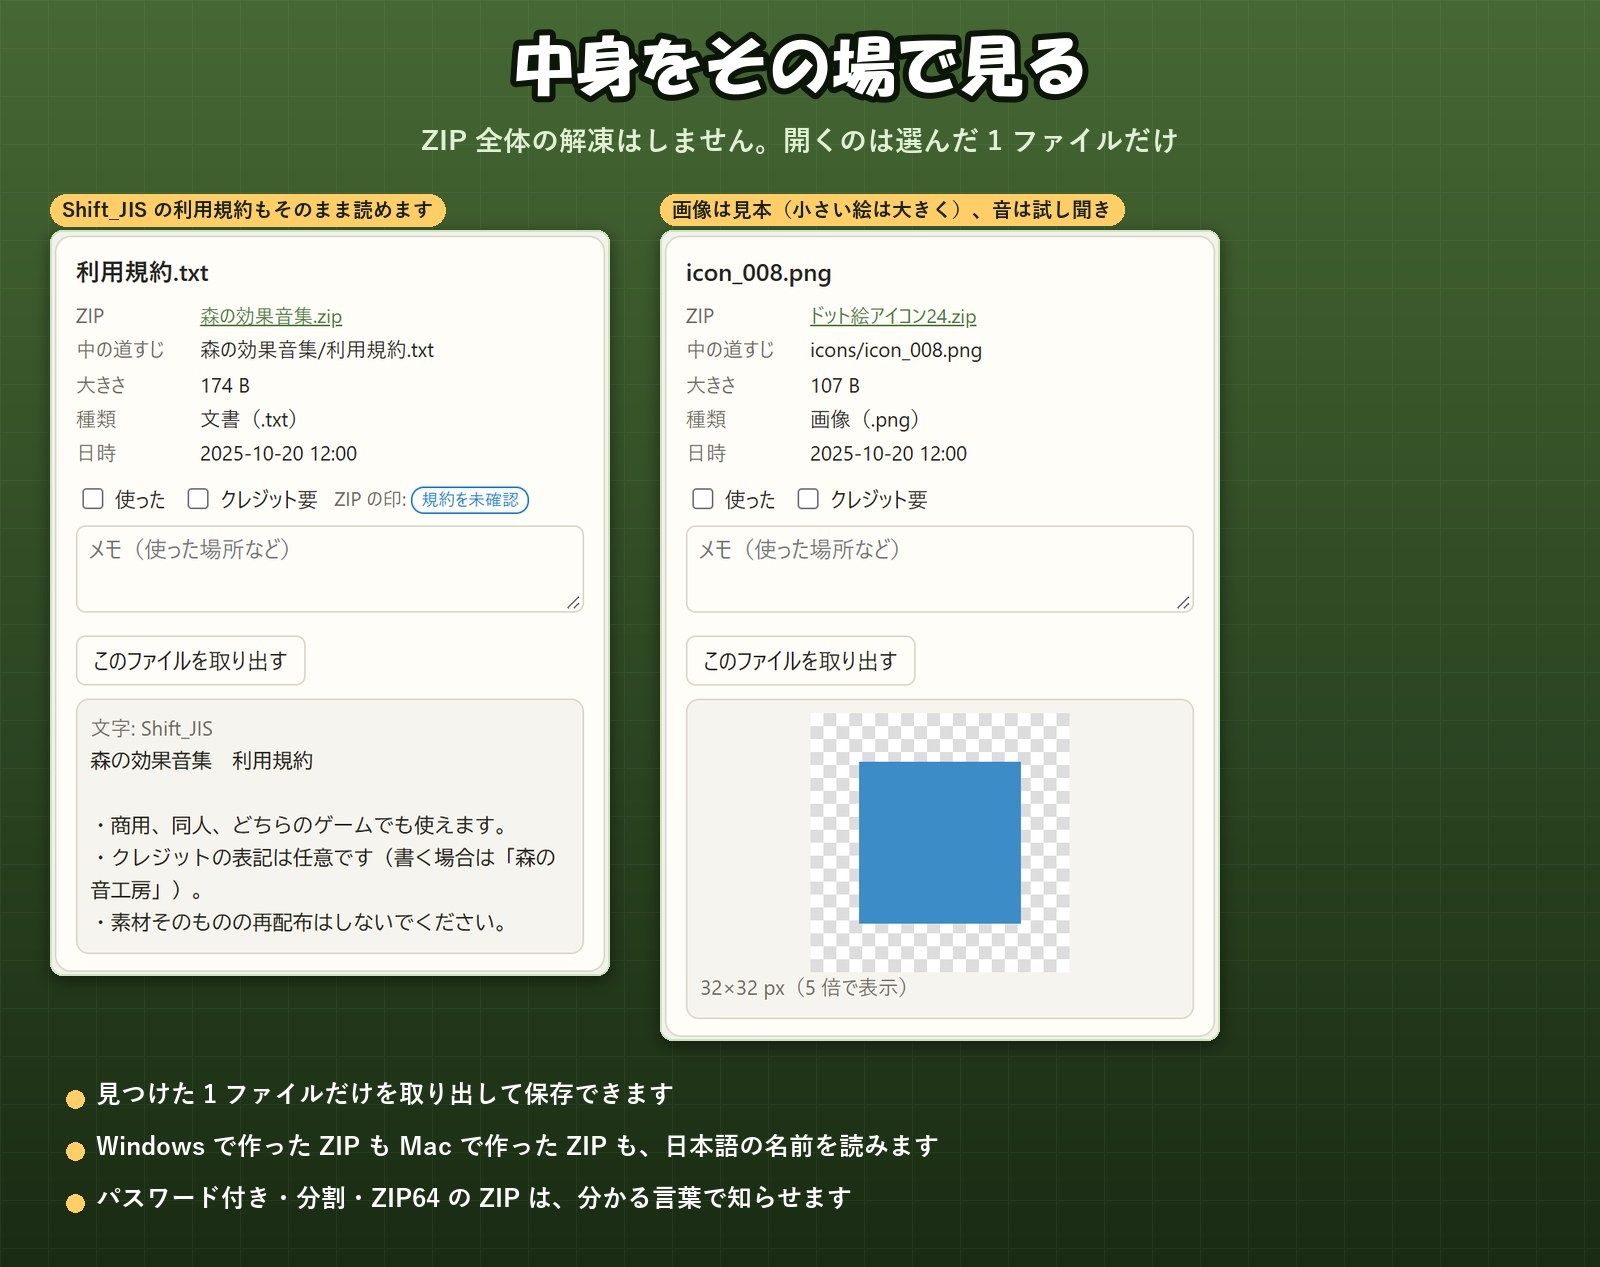Focus the memo field in icon_008.png card
The width and height of the screenshot is (1600, 1267).
[x=940, y=569]
